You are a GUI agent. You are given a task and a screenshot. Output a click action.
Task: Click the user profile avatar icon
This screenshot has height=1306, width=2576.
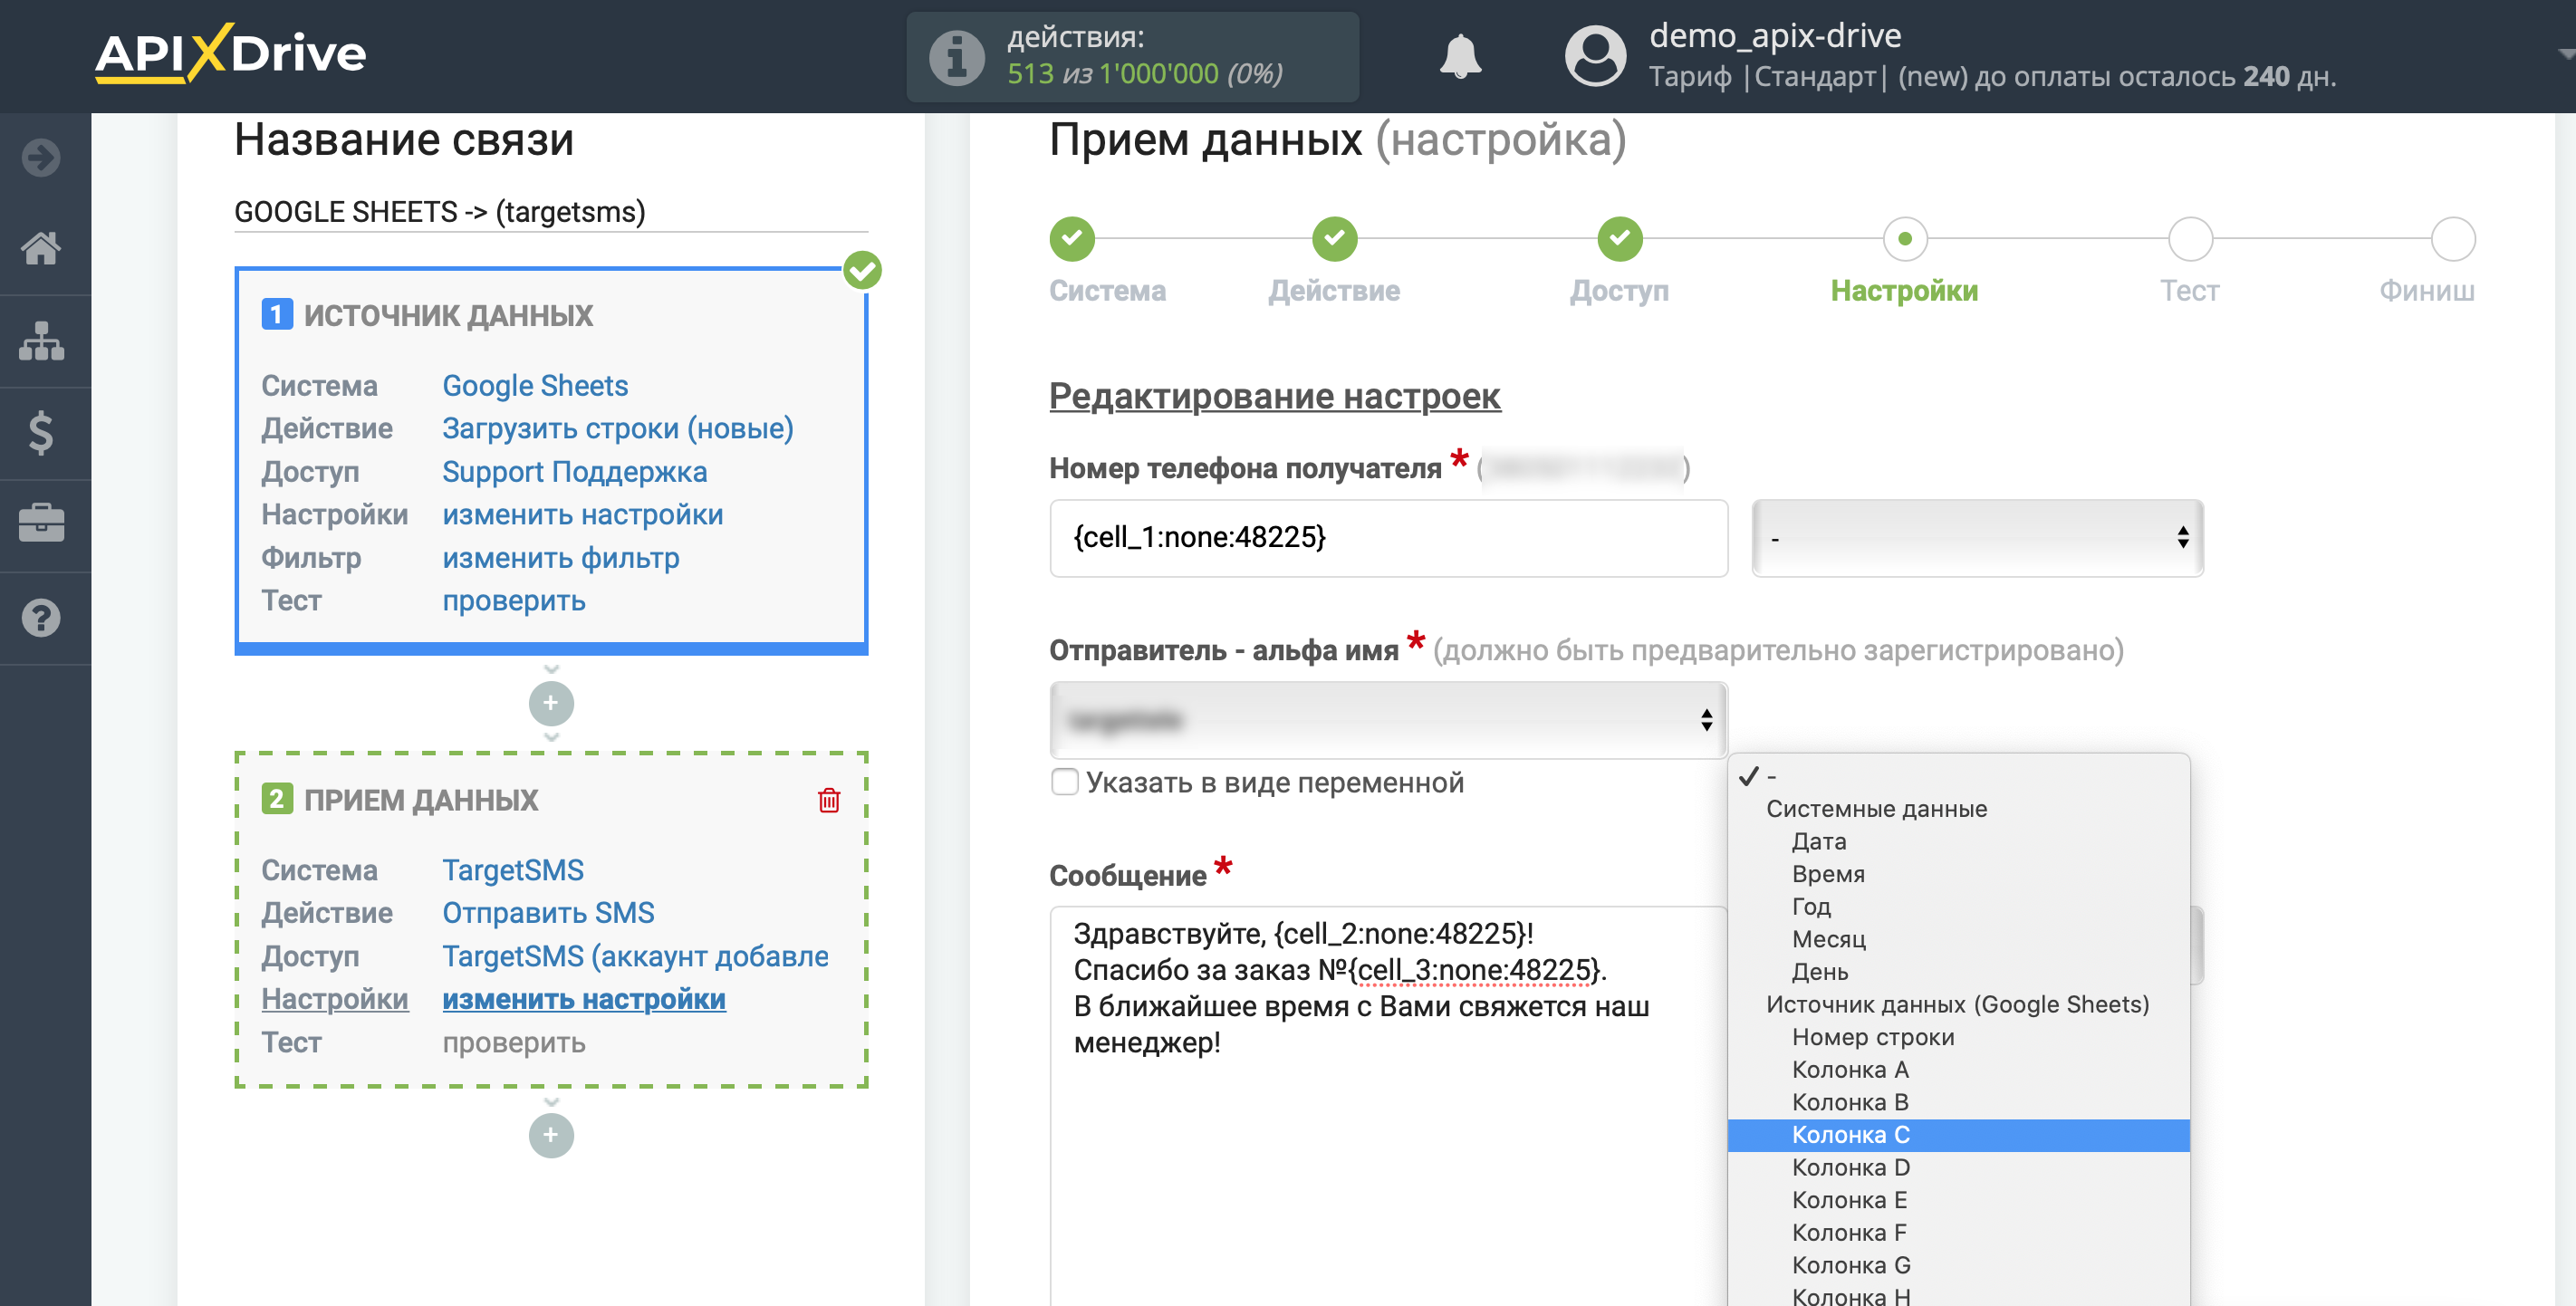(1595, 56)
